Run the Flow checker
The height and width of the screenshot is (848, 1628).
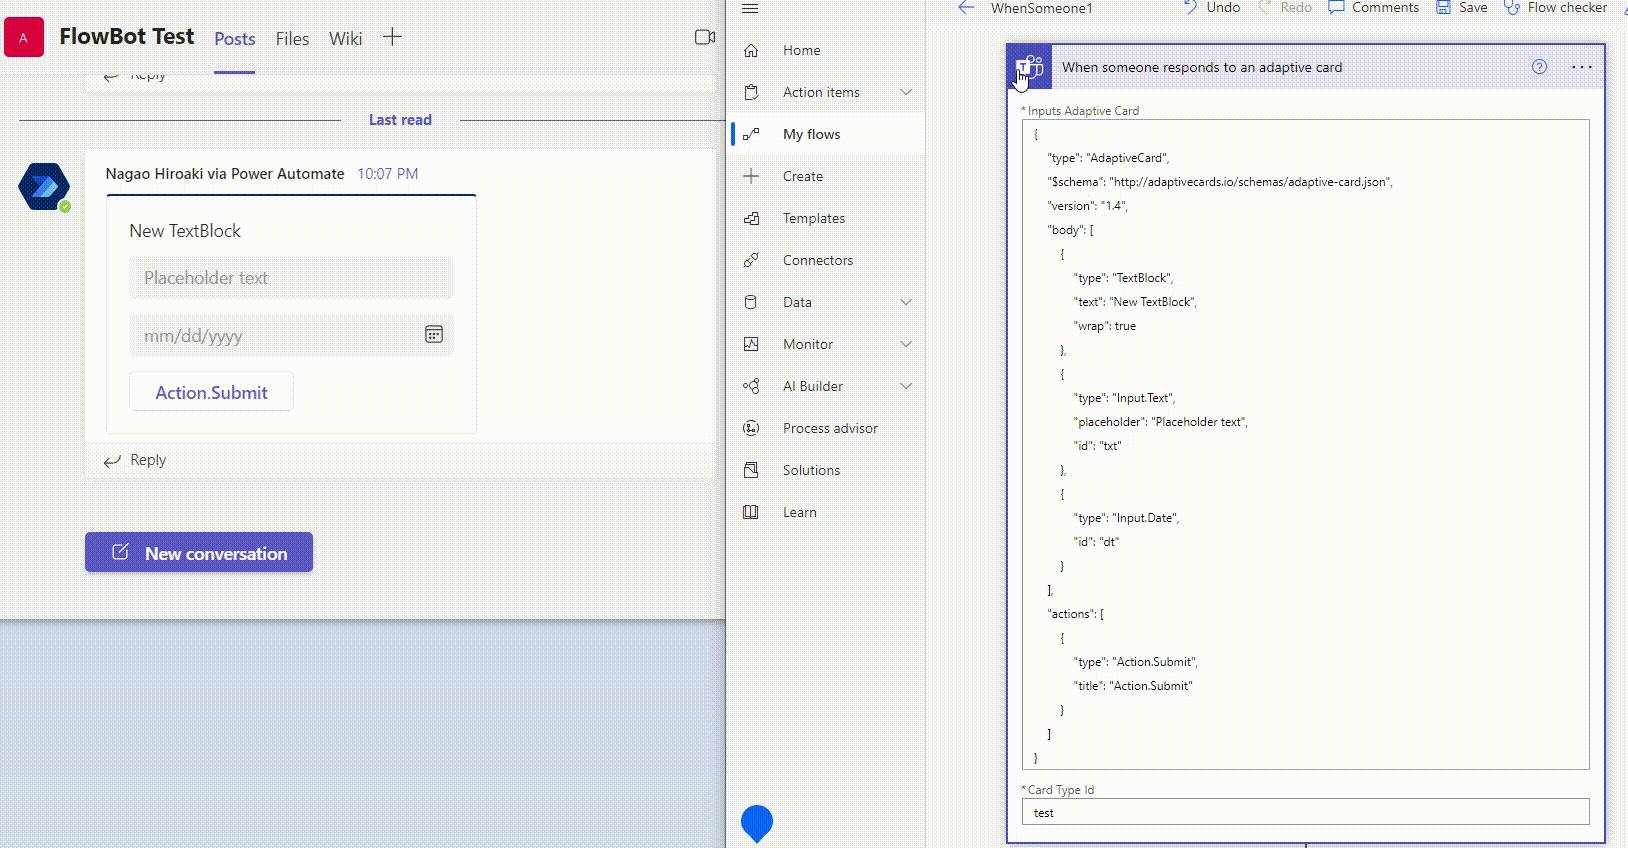coord(1555,7)
